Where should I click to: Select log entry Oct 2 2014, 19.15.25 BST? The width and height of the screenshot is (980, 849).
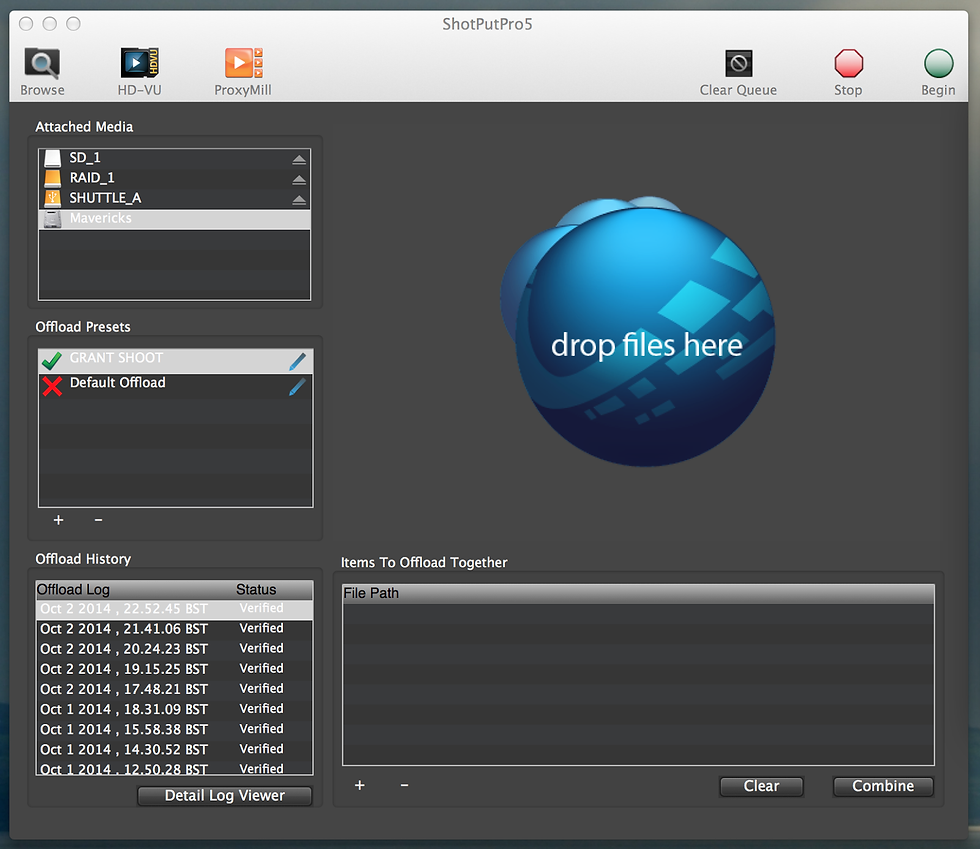pos(174,669)
